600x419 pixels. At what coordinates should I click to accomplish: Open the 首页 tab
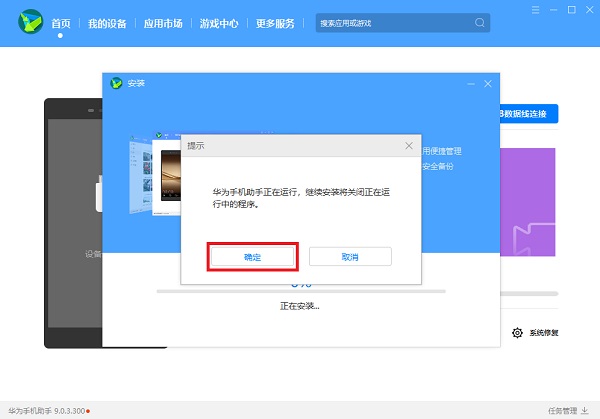(x=61, y=23)
